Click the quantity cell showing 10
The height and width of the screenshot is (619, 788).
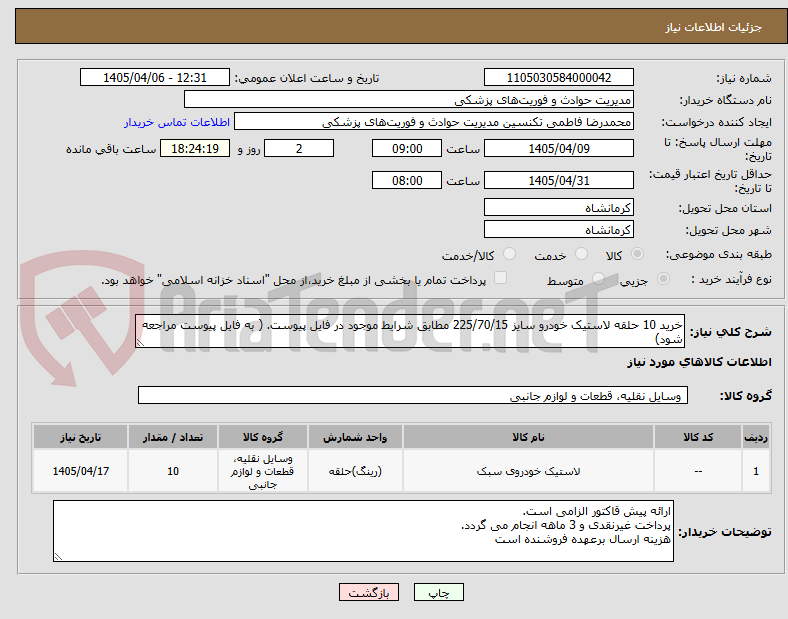172,471
